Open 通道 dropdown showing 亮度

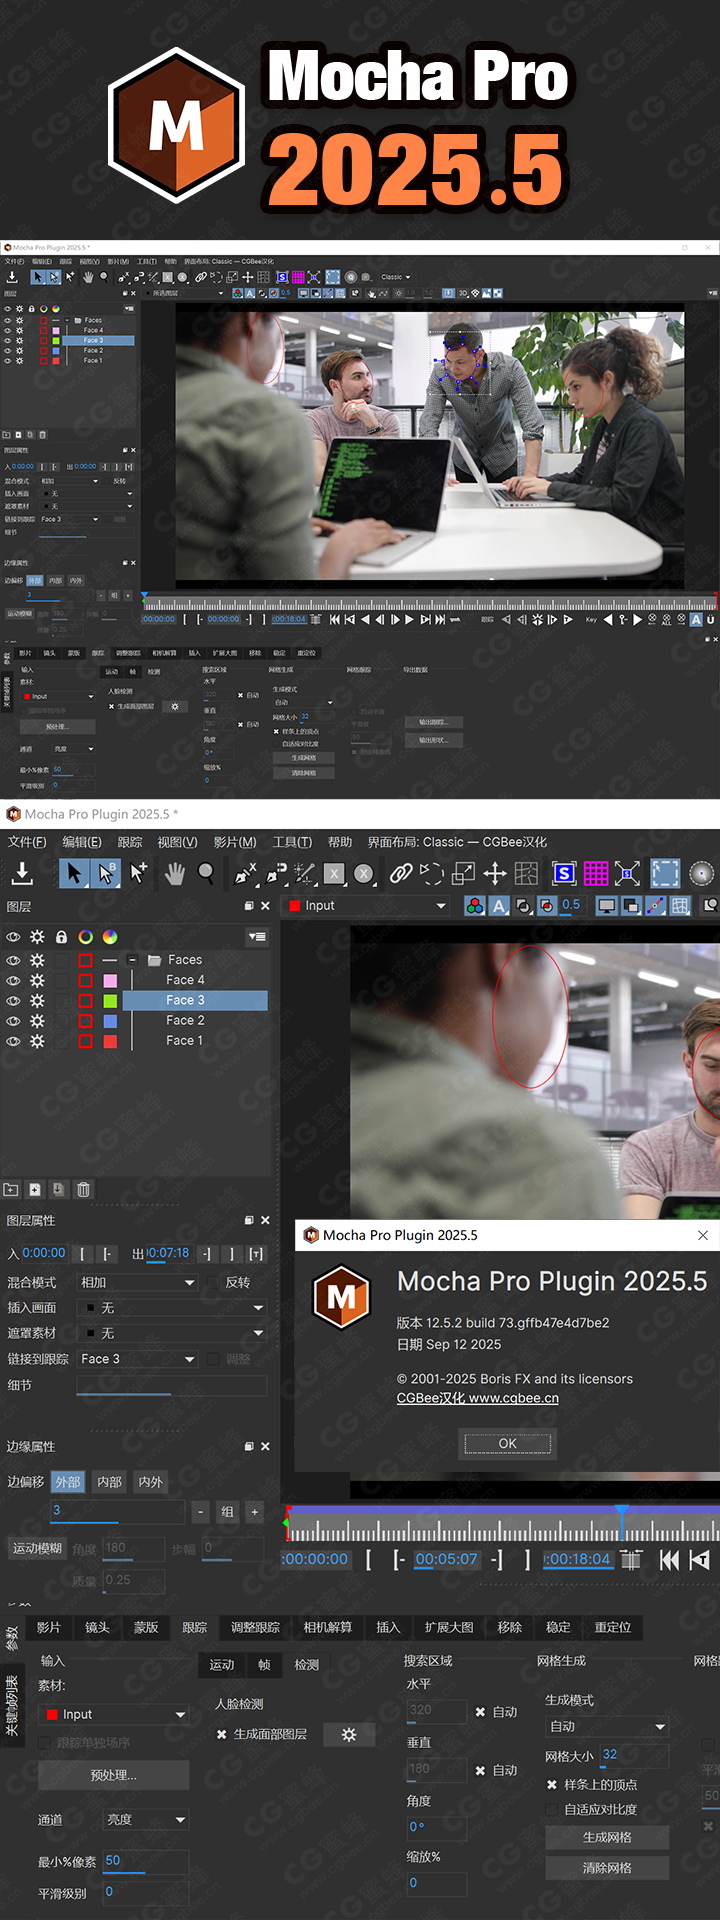coord(146,1820)
